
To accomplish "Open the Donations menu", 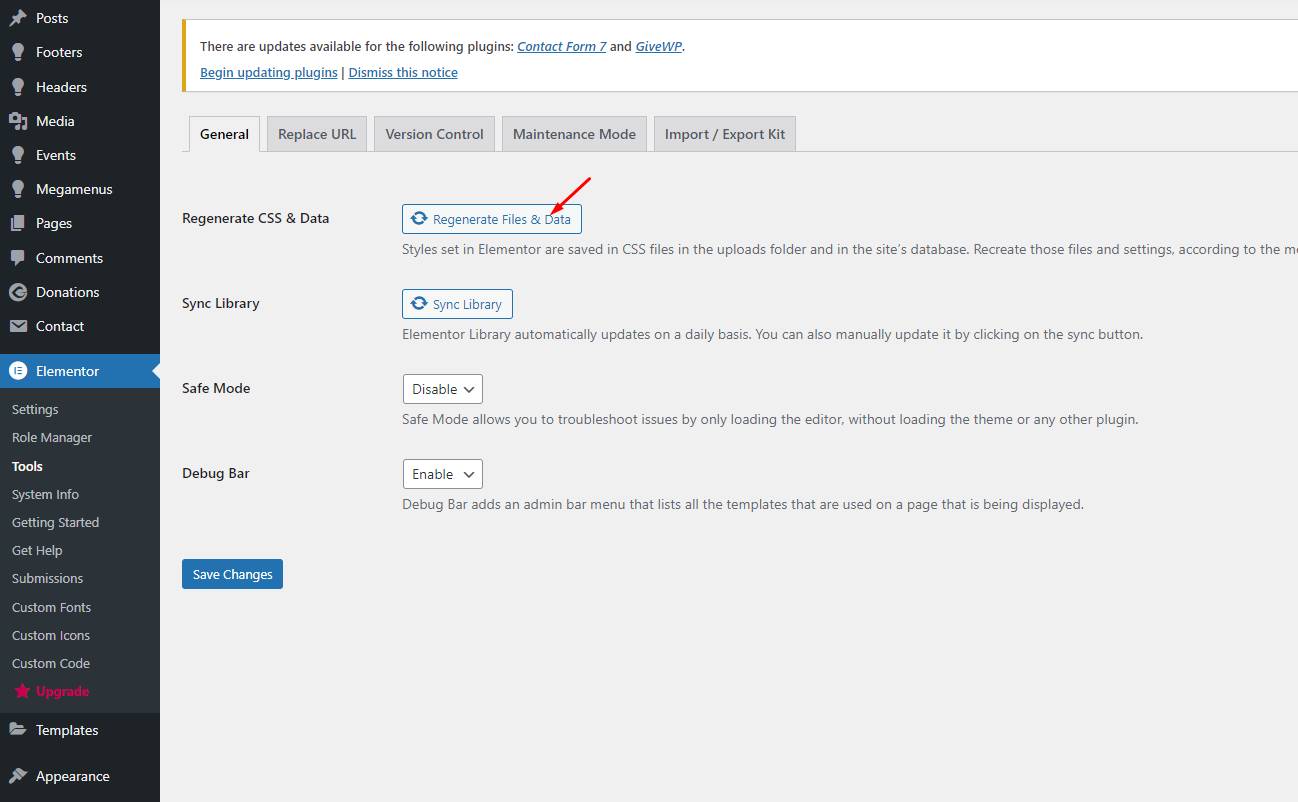I will pyautogui.click(x=80, y=292).
